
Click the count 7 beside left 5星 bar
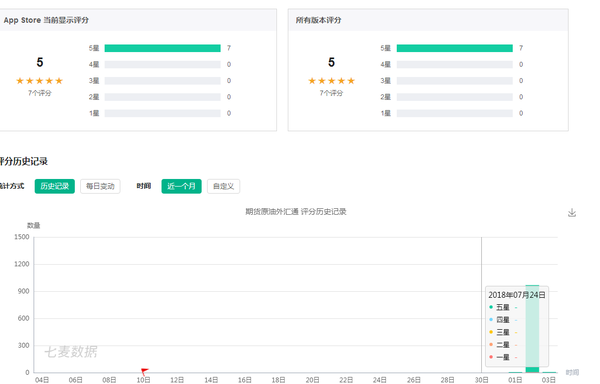point(229,48)
